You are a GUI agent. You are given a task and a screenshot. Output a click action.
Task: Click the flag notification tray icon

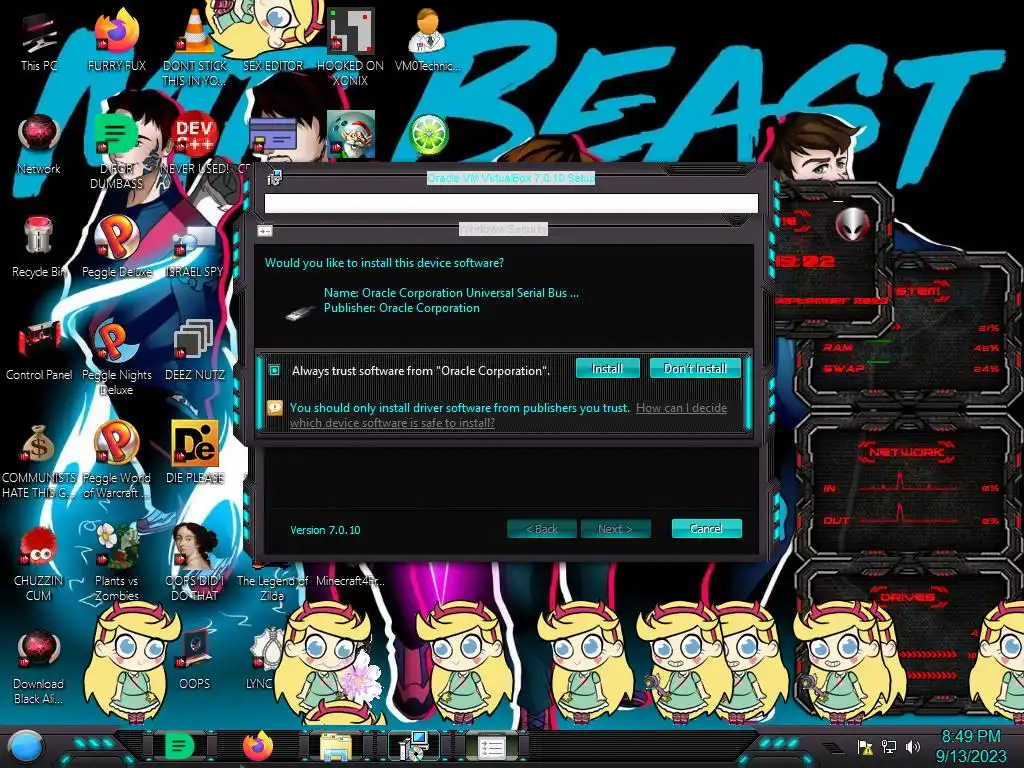point(865,746)
